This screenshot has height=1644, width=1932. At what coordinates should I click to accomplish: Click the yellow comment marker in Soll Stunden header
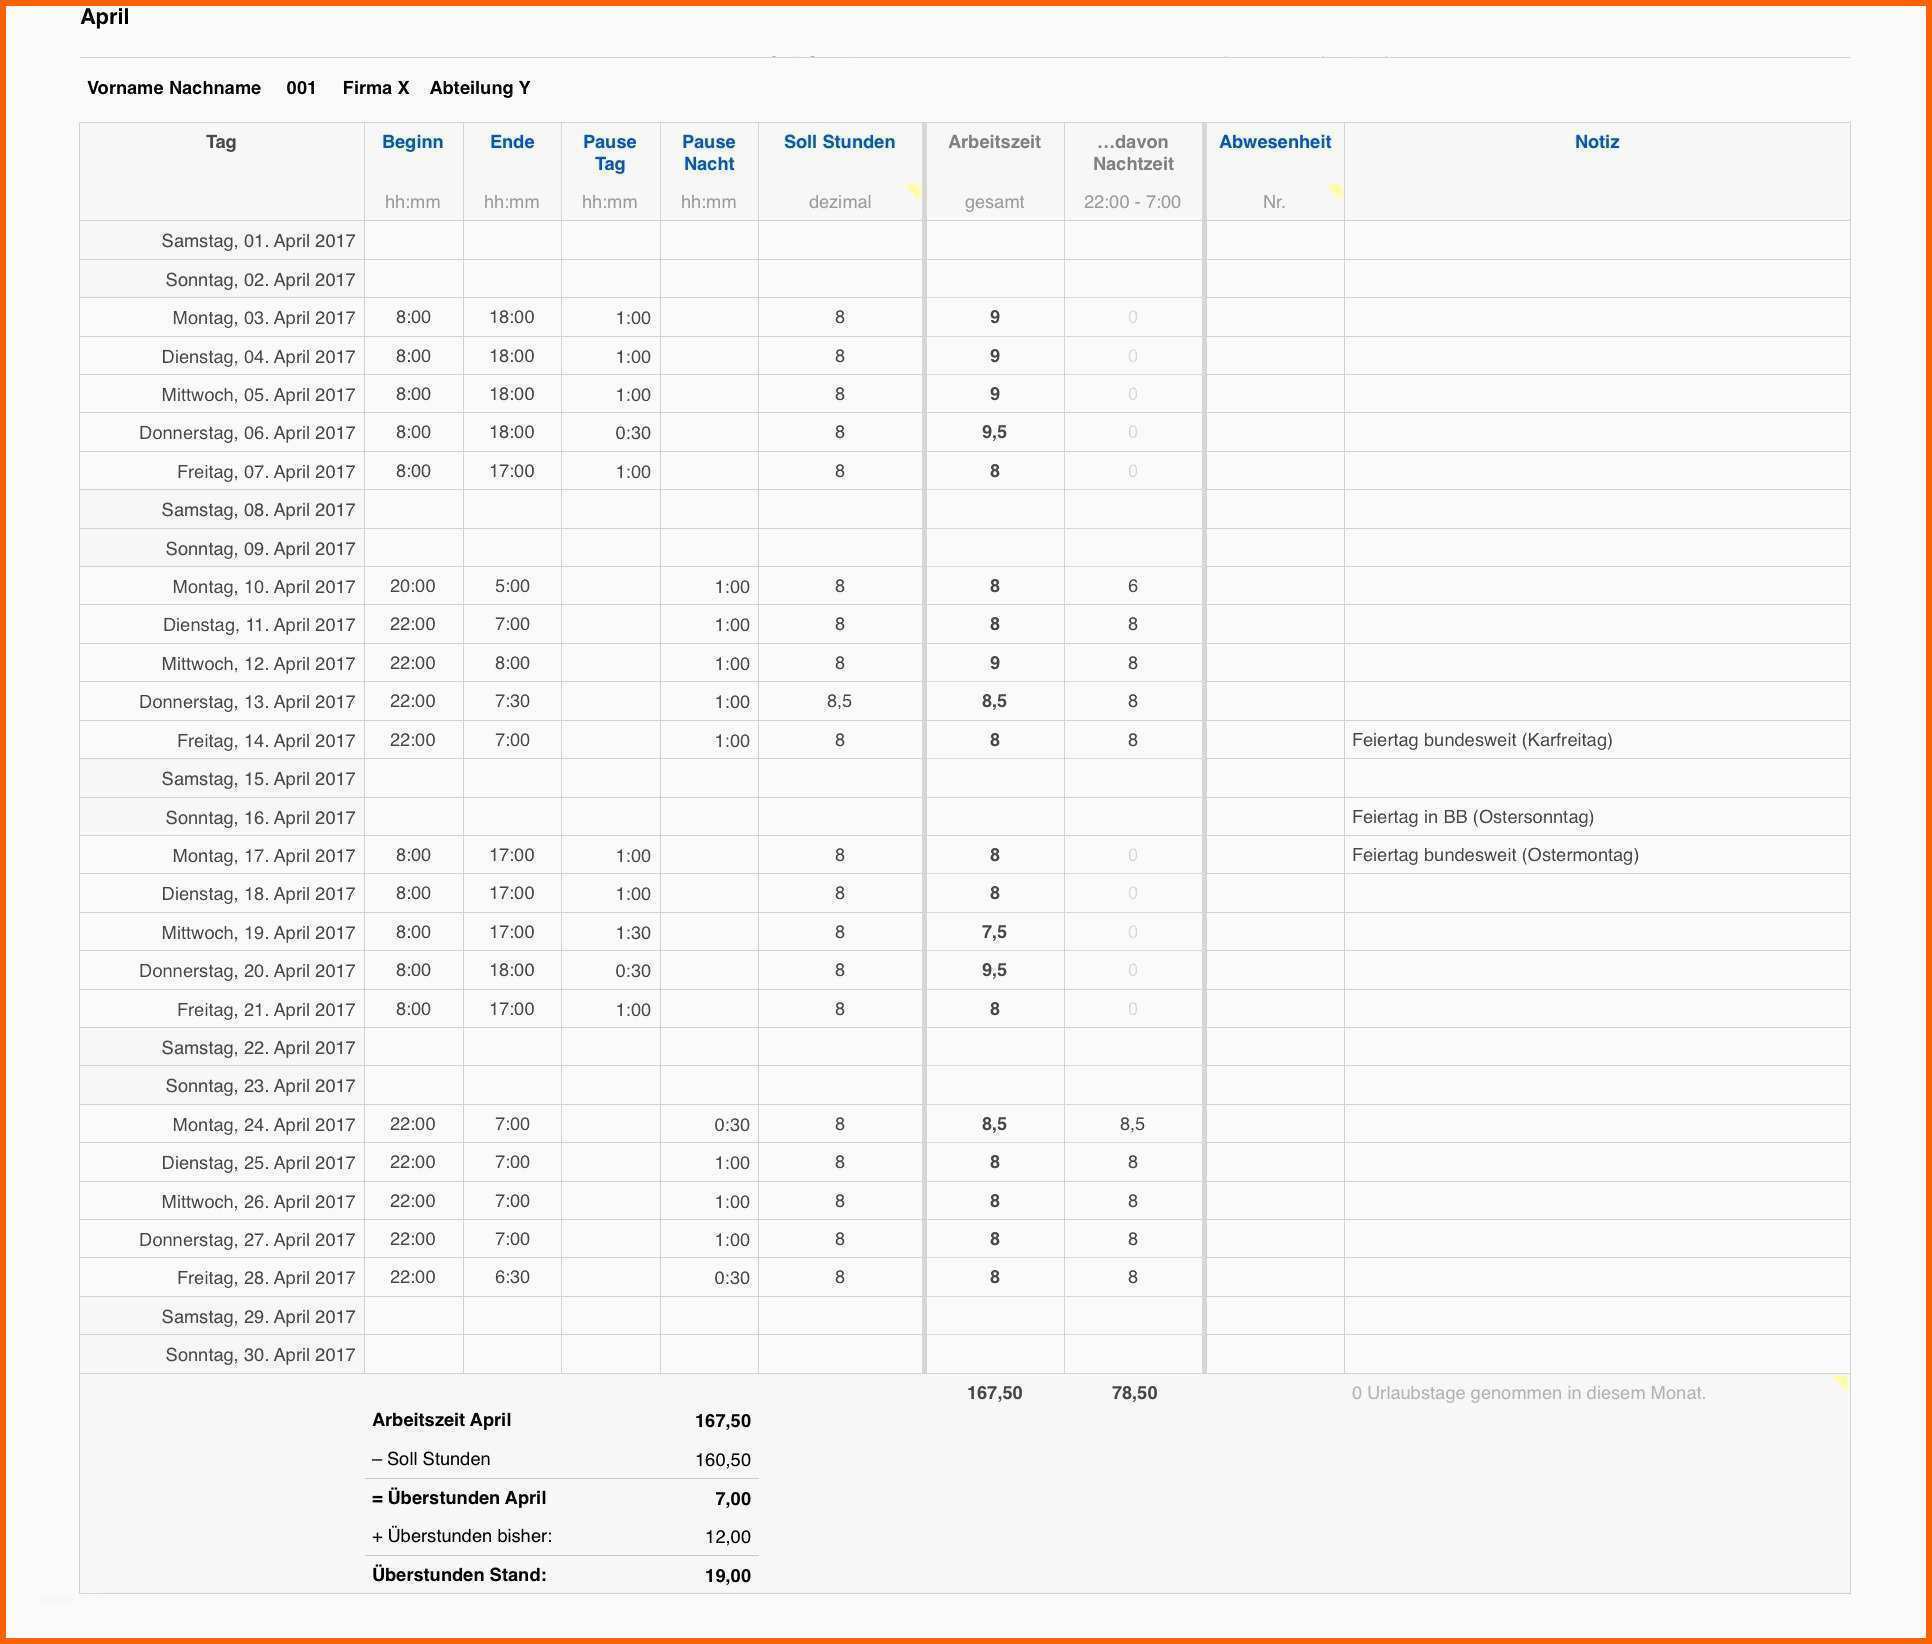tap(914, 190)
